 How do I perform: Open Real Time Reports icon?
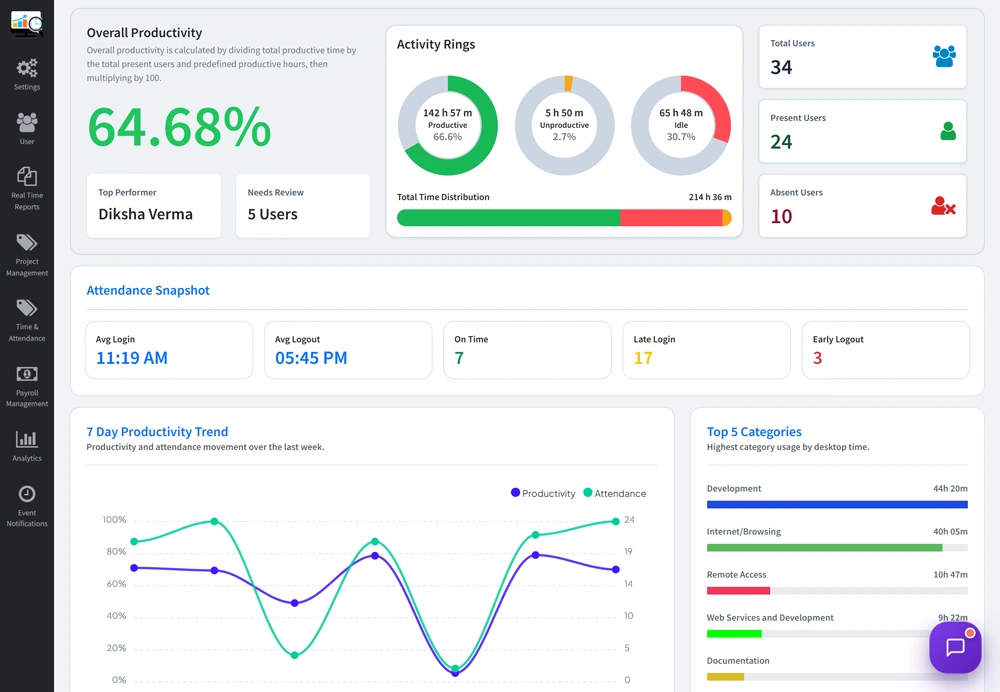point(27,176)
